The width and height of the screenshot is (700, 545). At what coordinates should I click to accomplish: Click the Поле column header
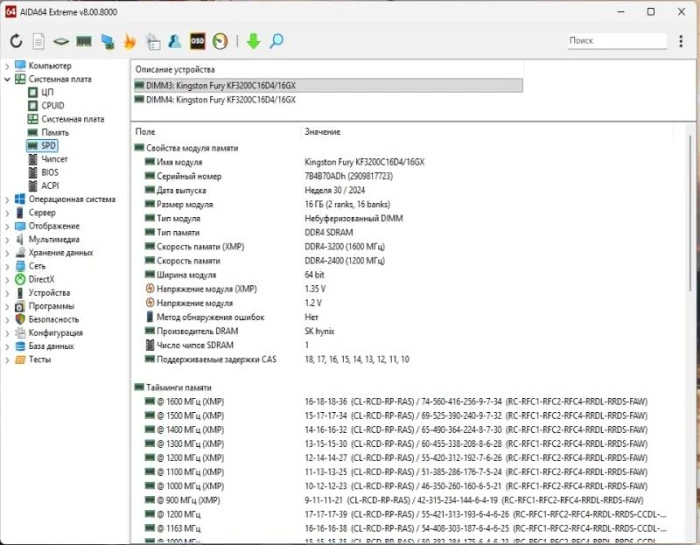[x=145, y=132]
